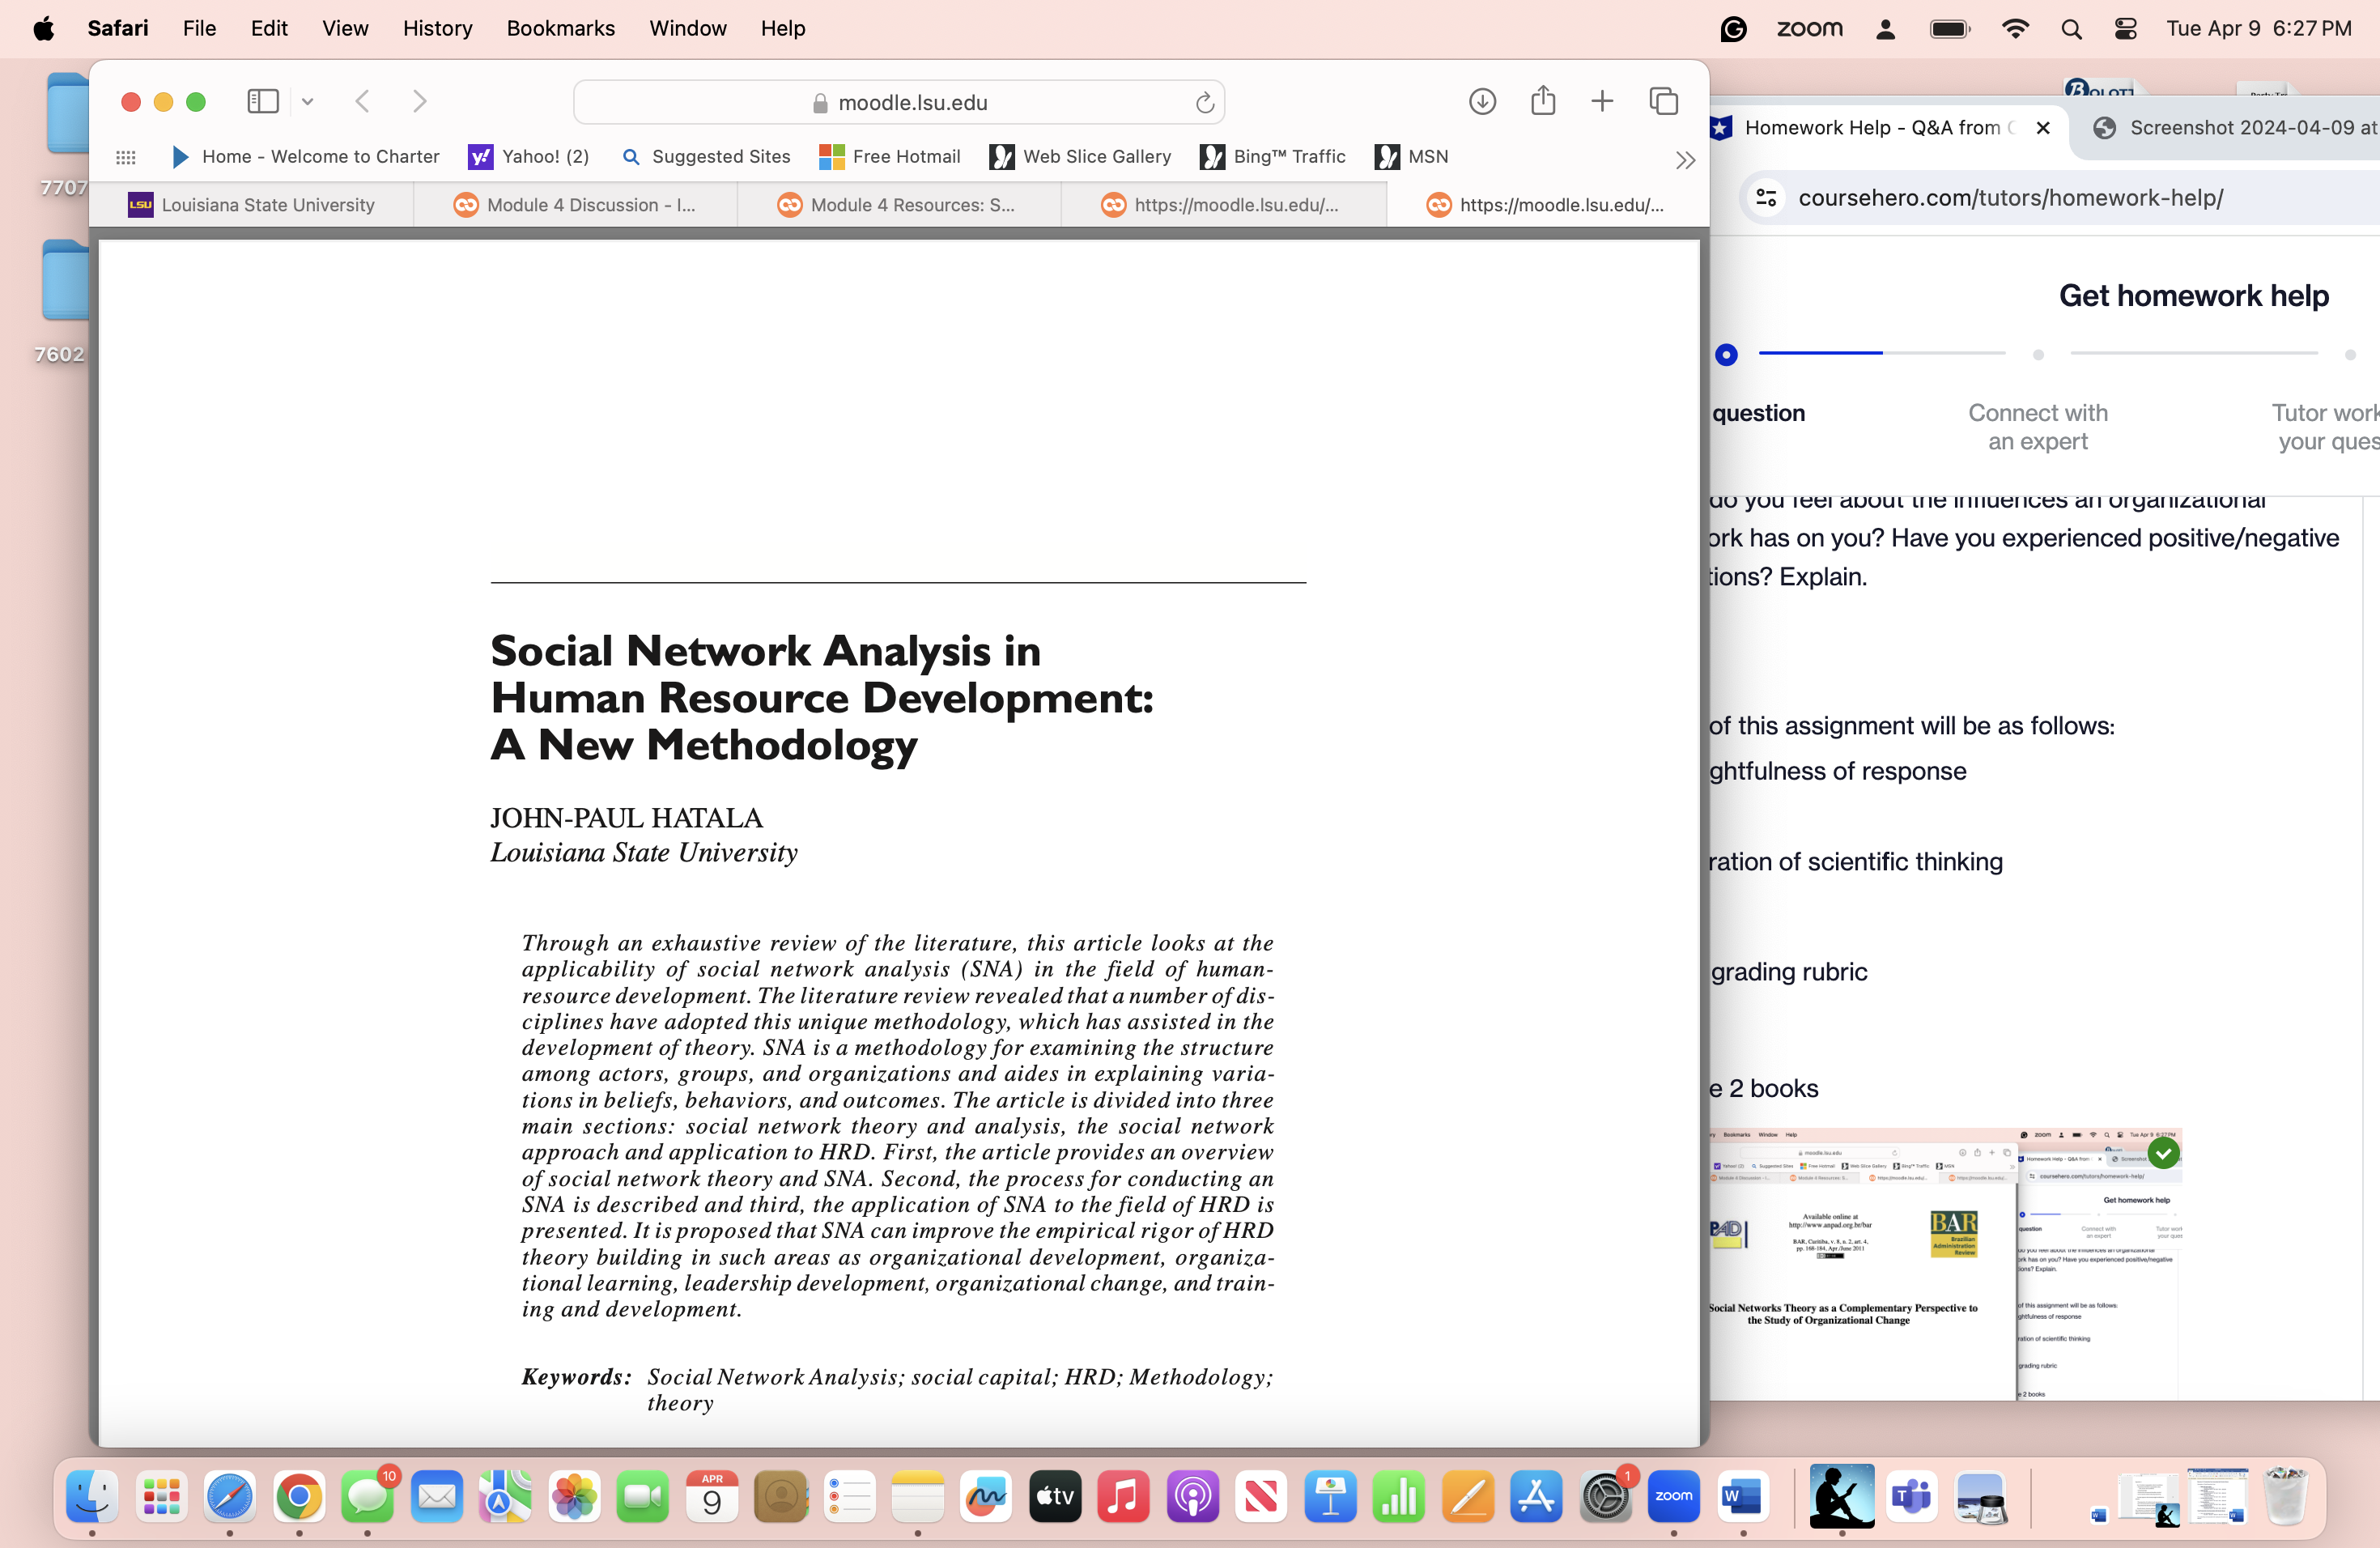The height and width of the screenshot is (1548, 2380).
Task: Expand the sidebar options dropdown arrow
Action: (x=308, y=101)
